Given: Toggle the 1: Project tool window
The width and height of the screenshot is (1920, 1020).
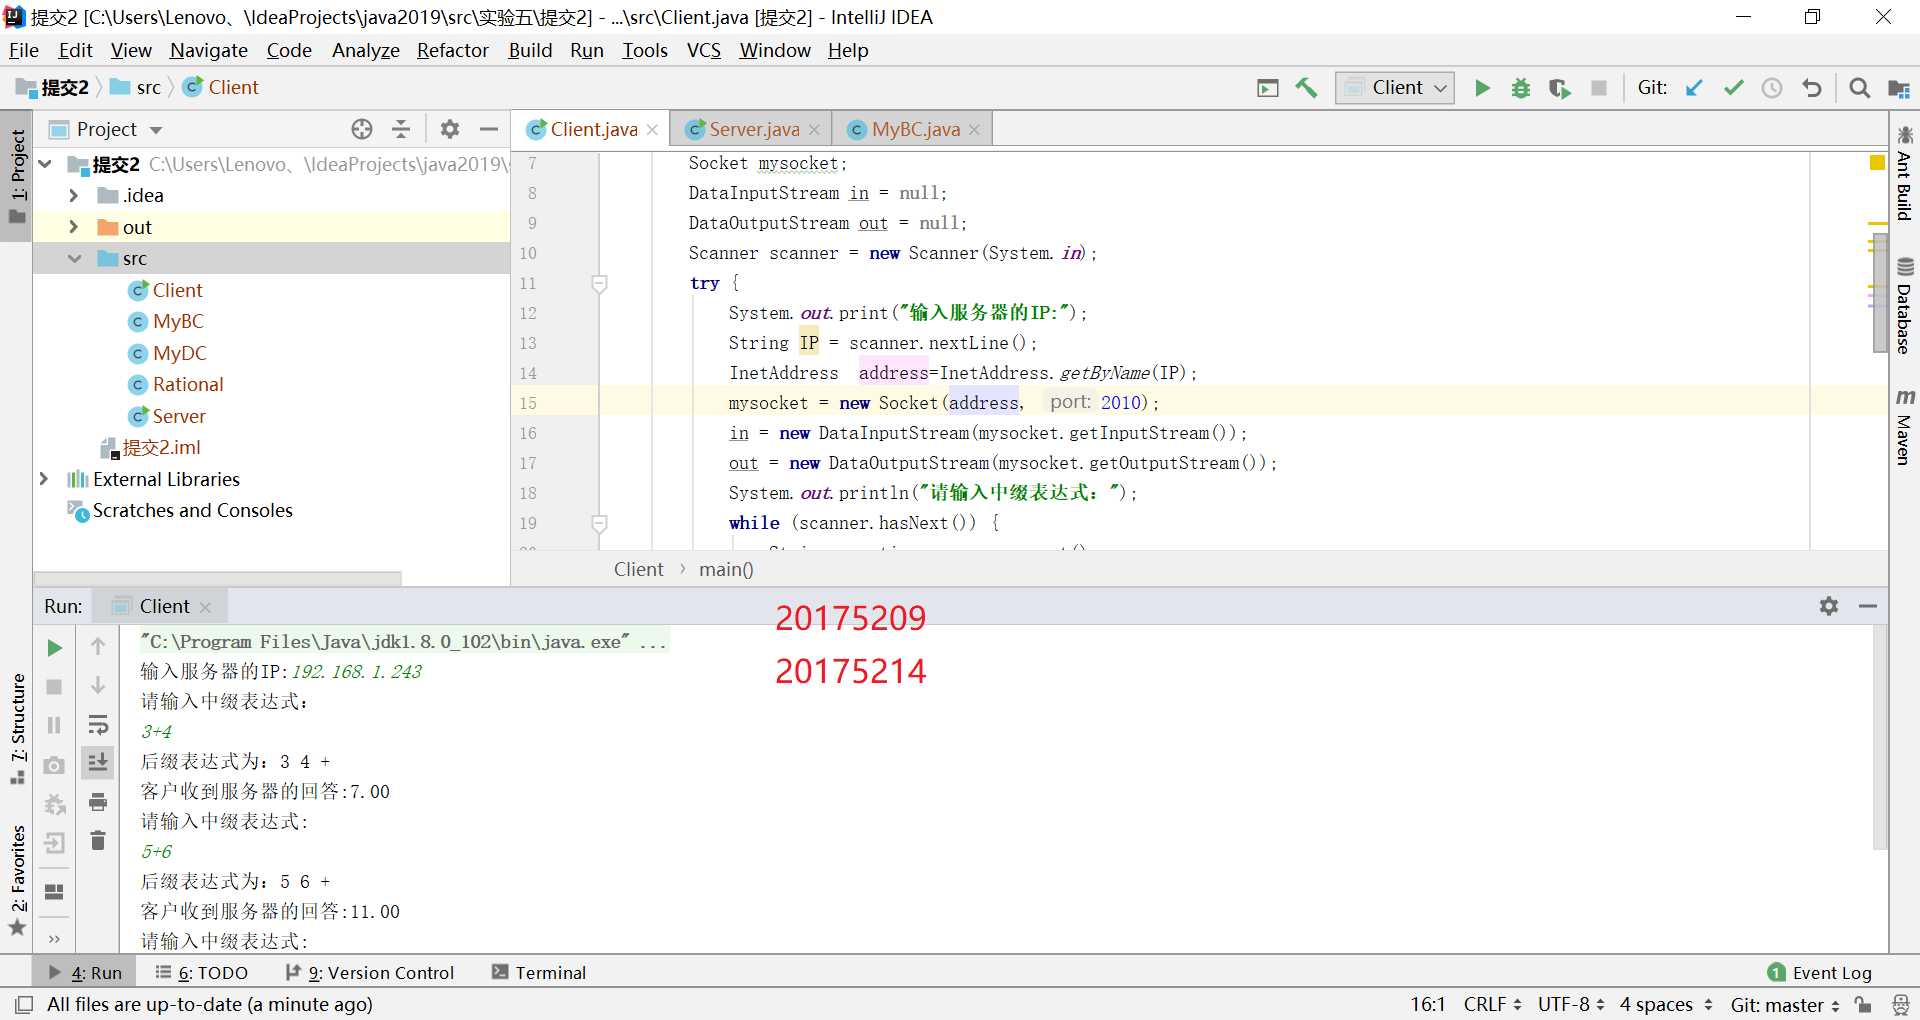Looking at the screenshot, I should [x=17, y=176].
